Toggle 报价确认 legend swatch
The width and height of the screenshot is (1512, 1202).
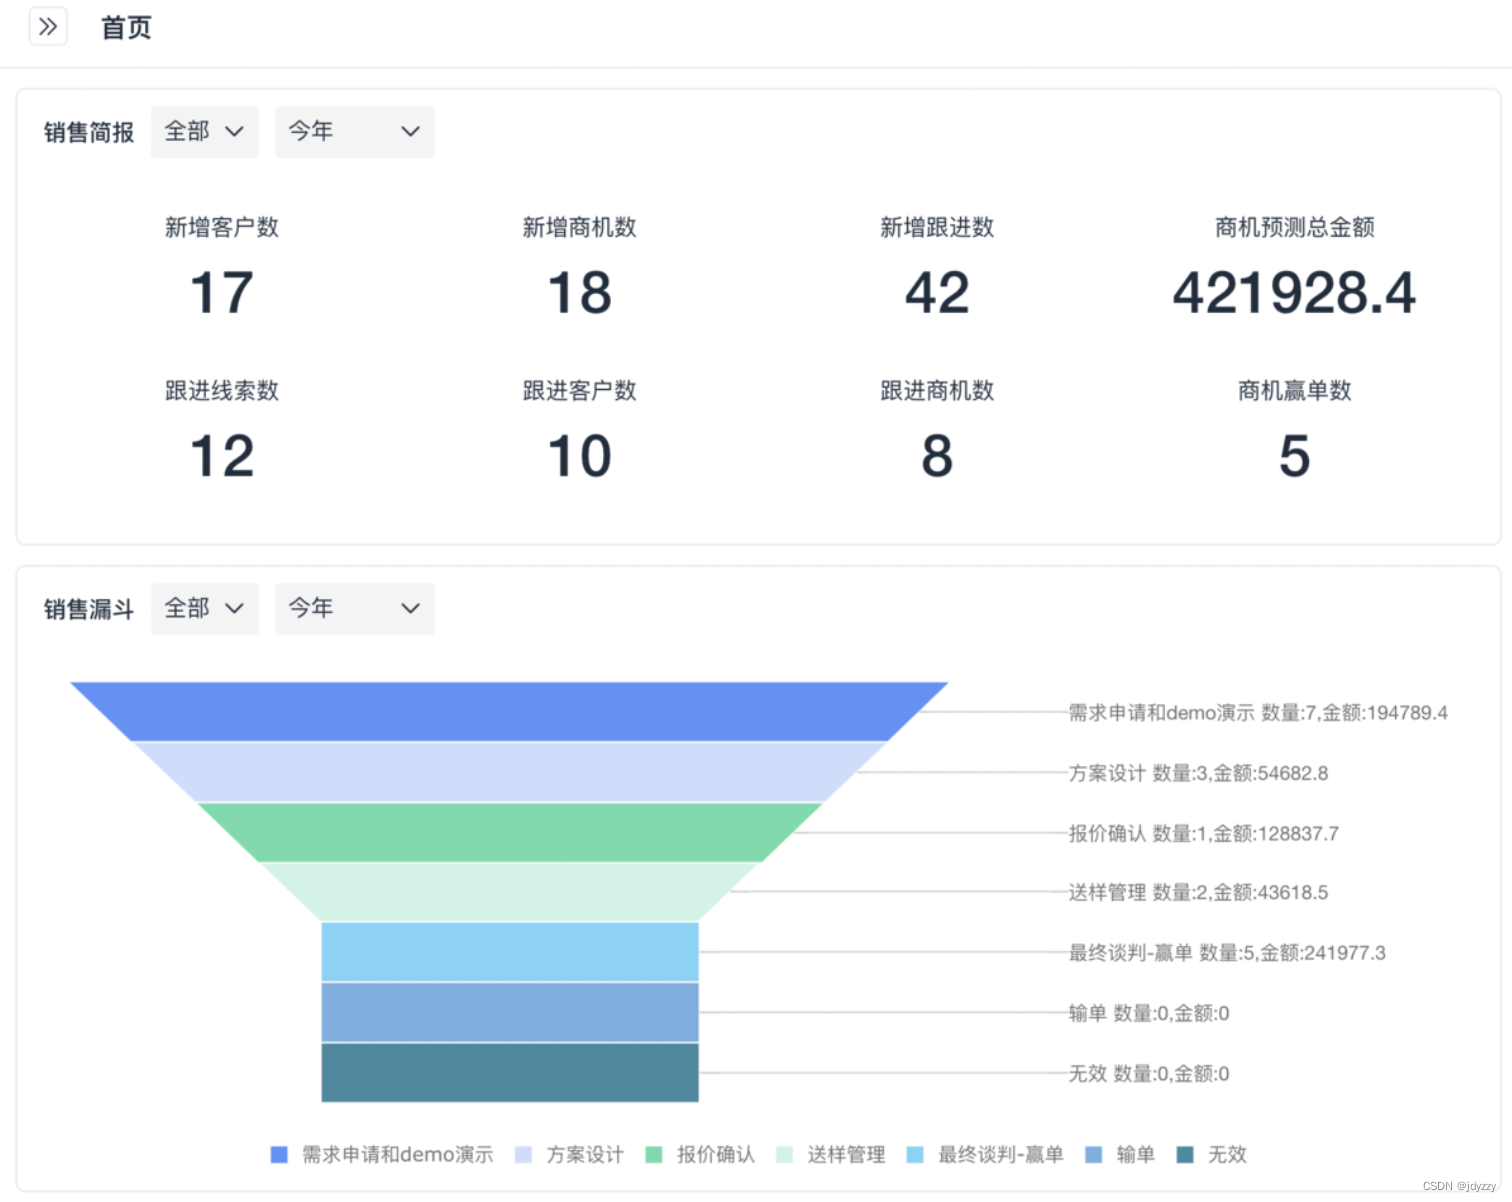(654, 1155)
